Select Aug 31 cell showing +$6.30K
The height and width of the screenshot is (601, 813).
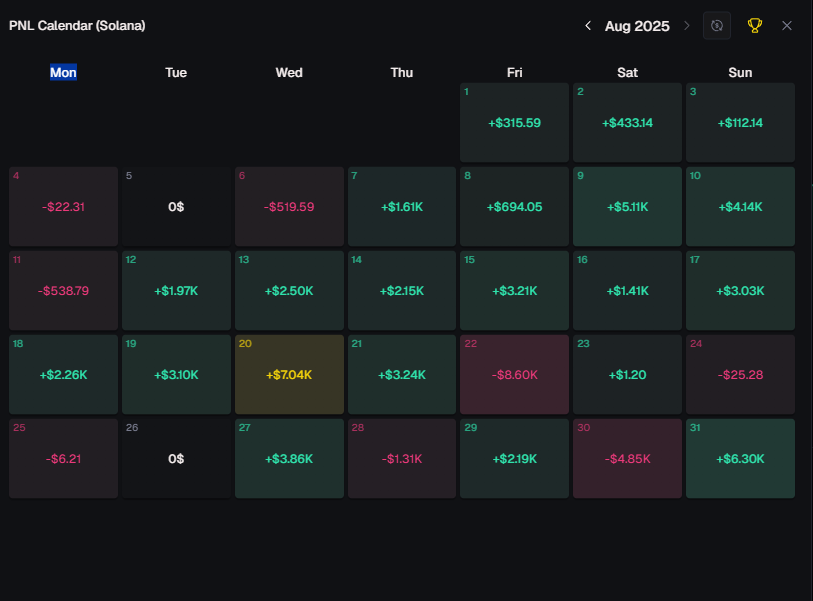(740, 458)
